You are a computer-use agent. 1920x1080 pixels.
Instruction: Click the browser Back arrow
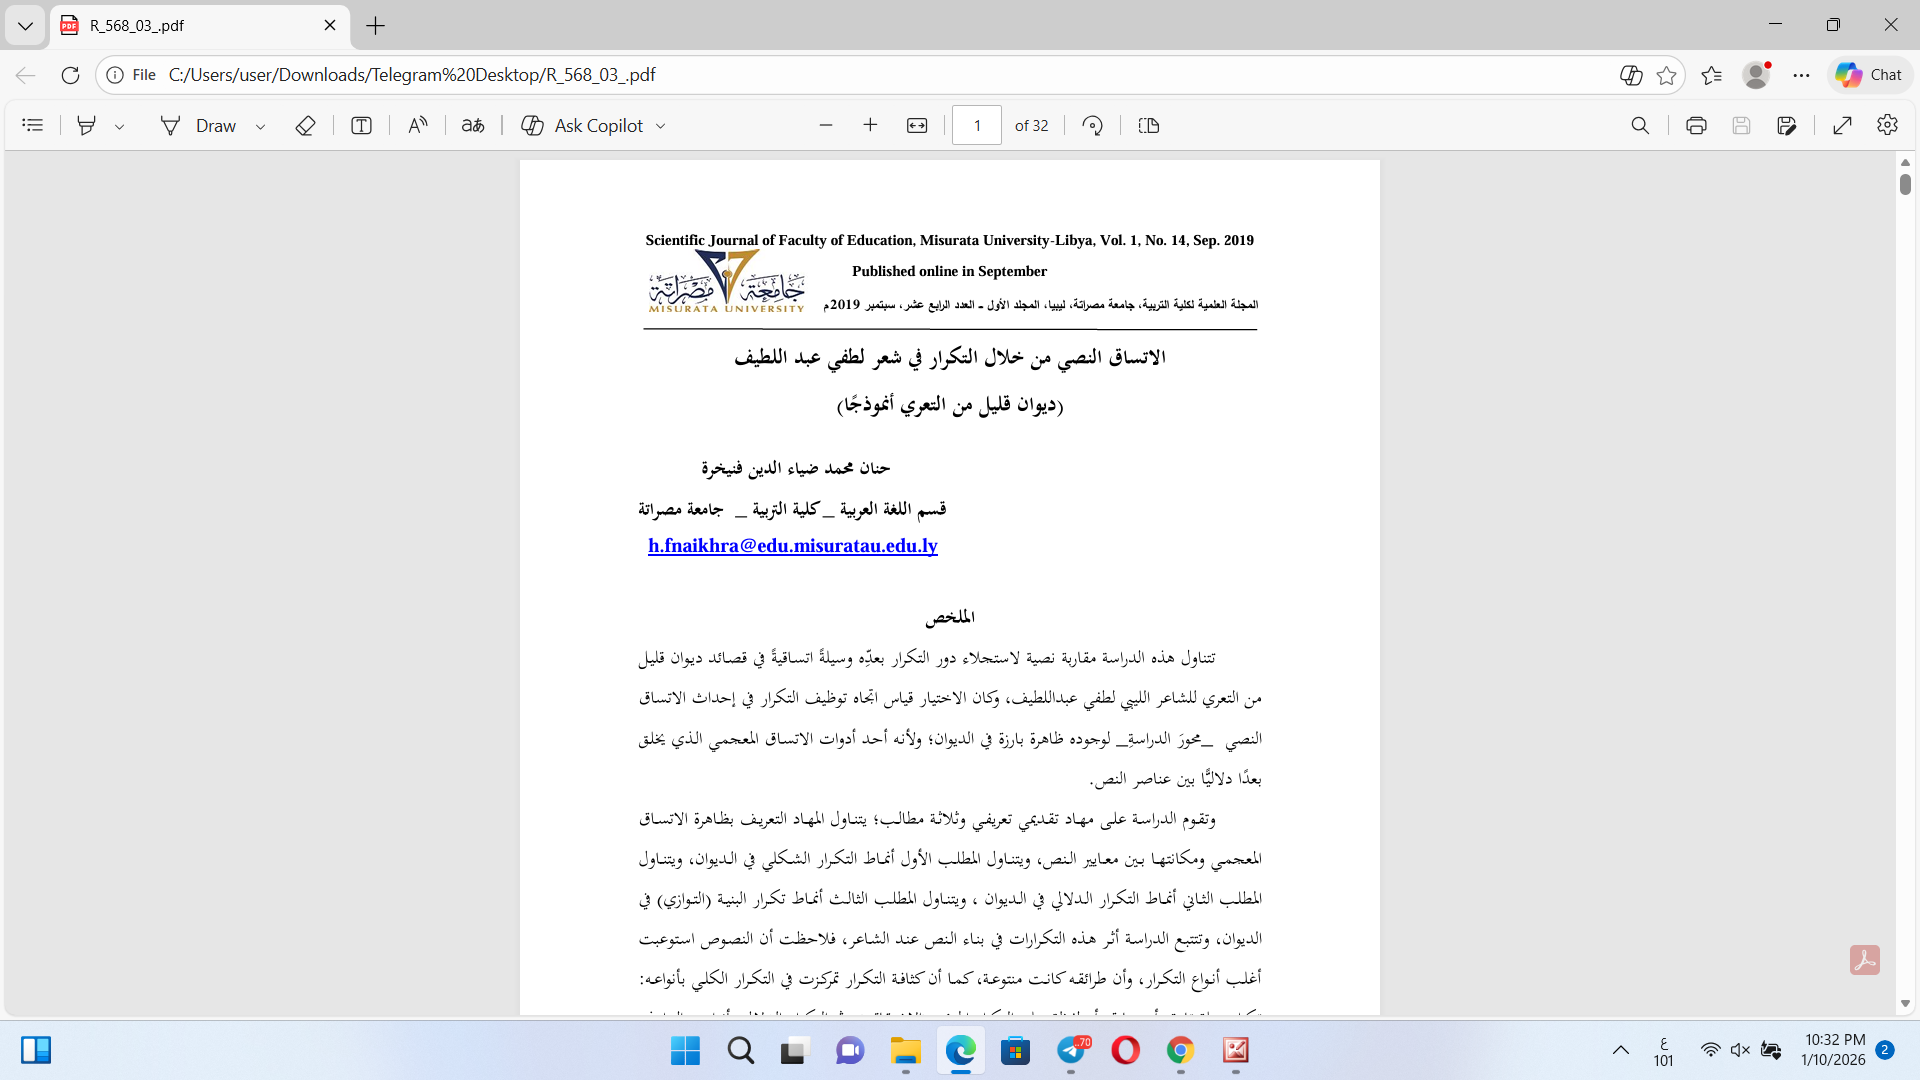(x=25, y=75)
